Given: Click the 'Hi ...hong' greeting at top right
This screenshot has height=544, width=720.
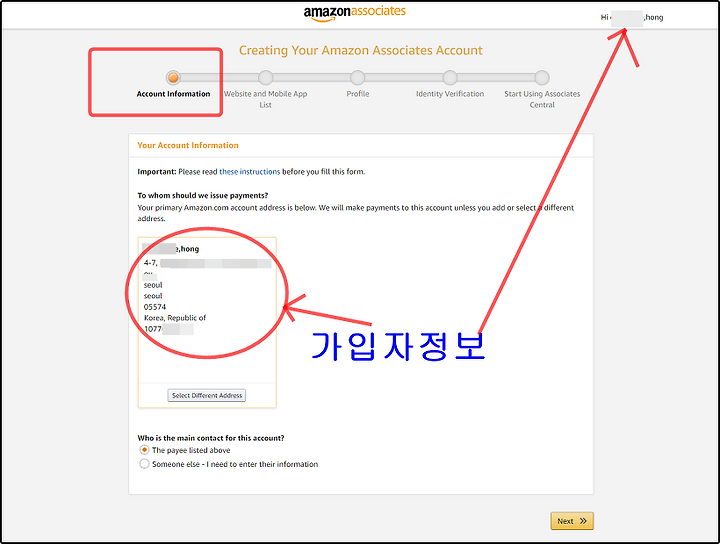Looking at the screenshot, I should [x=632, y=17].
